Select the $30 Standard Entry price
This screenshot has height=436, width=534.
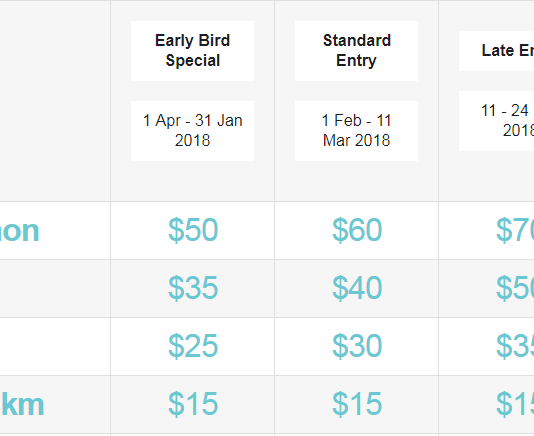coord(357,346)
